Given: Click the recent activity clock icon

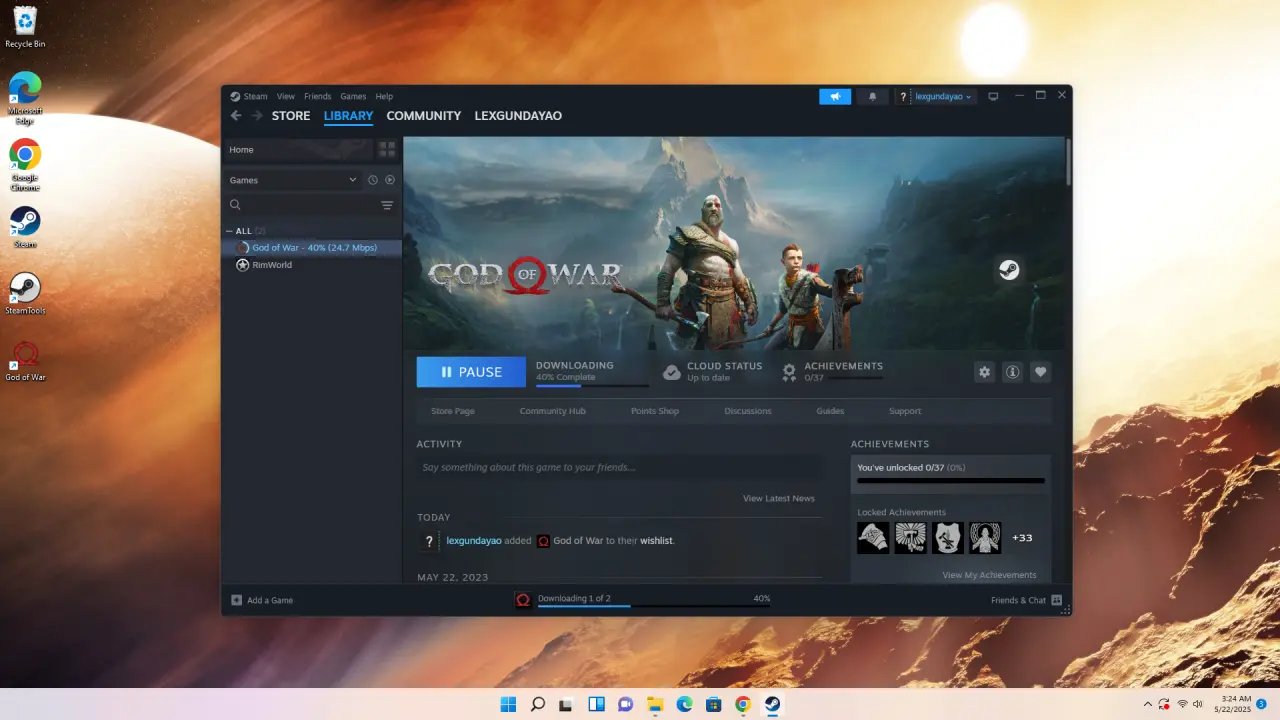Looking at the screenshot, I should pyautogui.click(x=373, y=180).
